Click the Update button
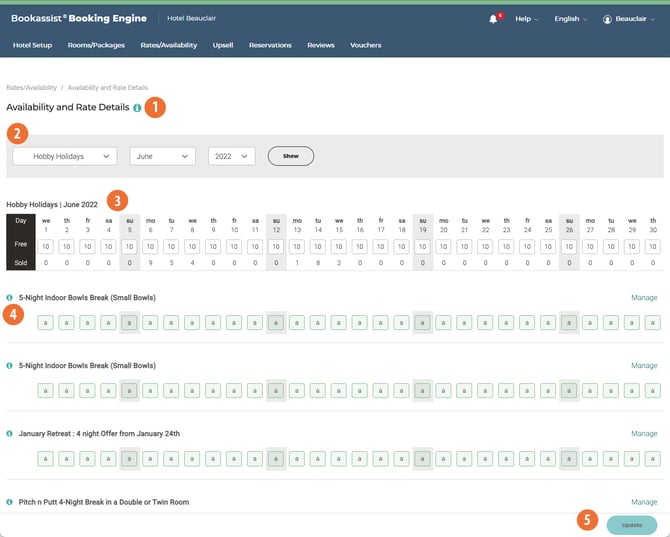 tap(631, 524)
